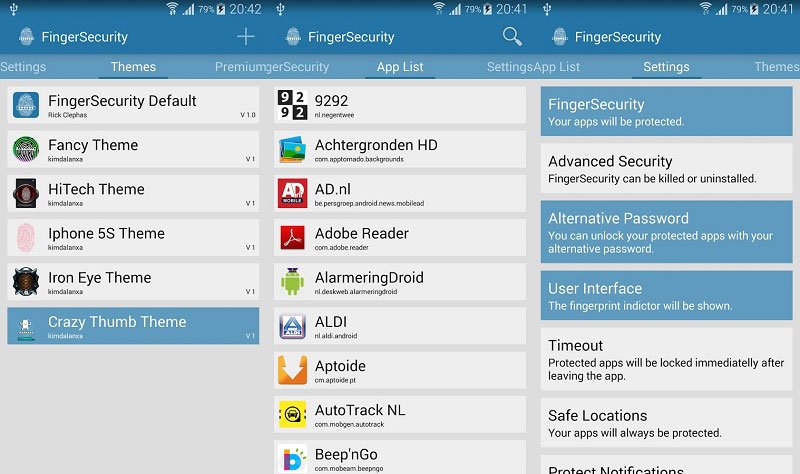Select the ALDI app icon
800x474 pixels.
(x=292, y=326)
